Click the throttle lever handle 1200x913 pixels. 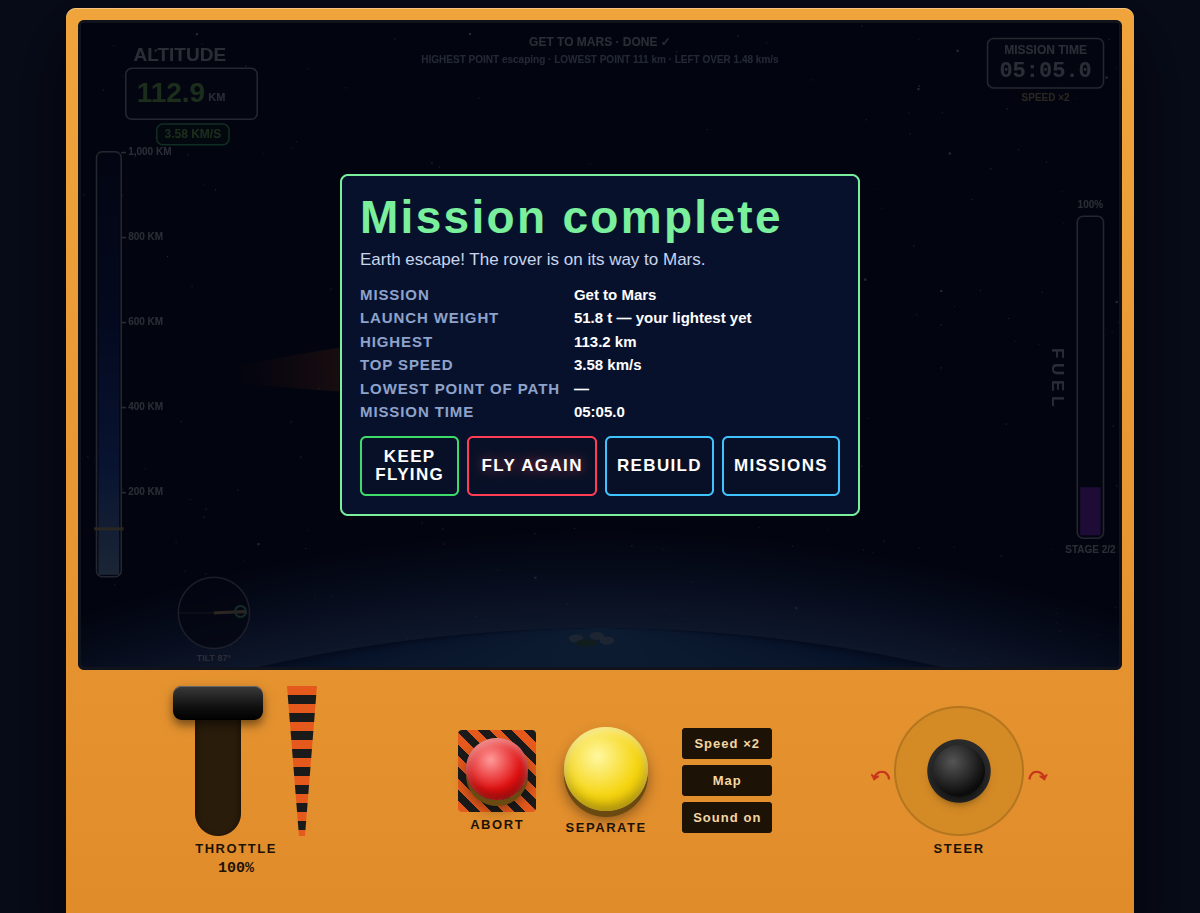(x=218, y=702)
